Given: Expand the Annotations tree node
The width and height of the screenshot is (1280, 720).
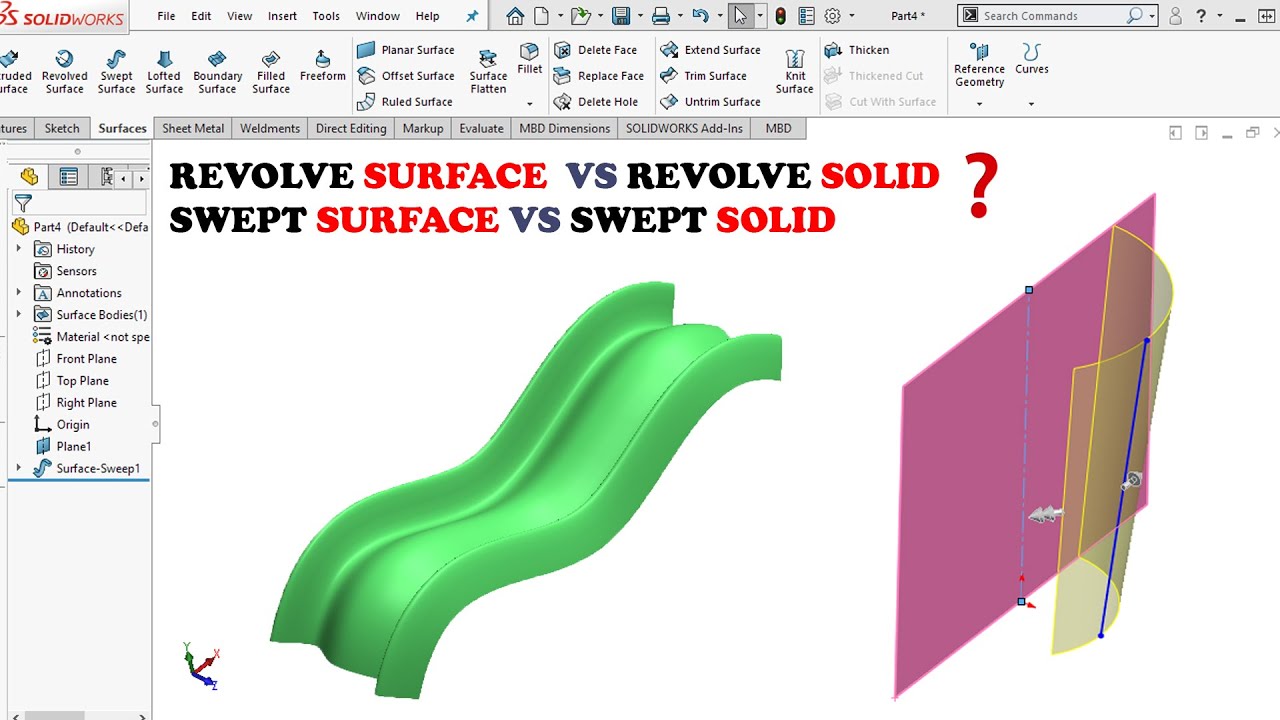Looking at the screenshot, I should tap(18, 293).
